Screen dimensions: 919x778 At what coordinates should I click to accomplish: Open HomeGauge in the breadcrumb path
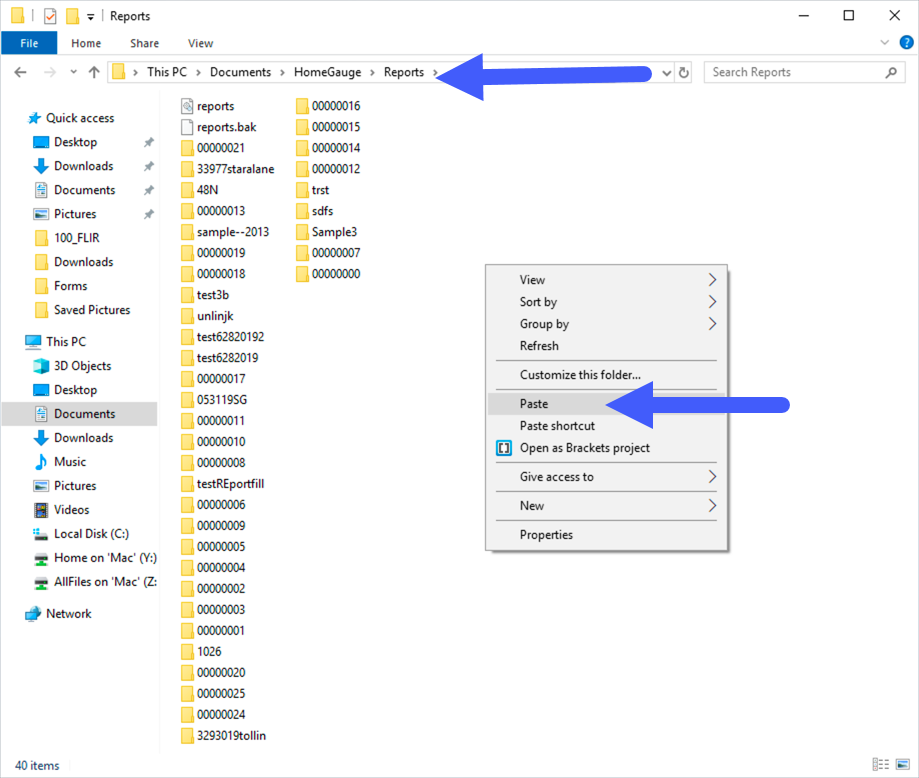tap(330, 71)
